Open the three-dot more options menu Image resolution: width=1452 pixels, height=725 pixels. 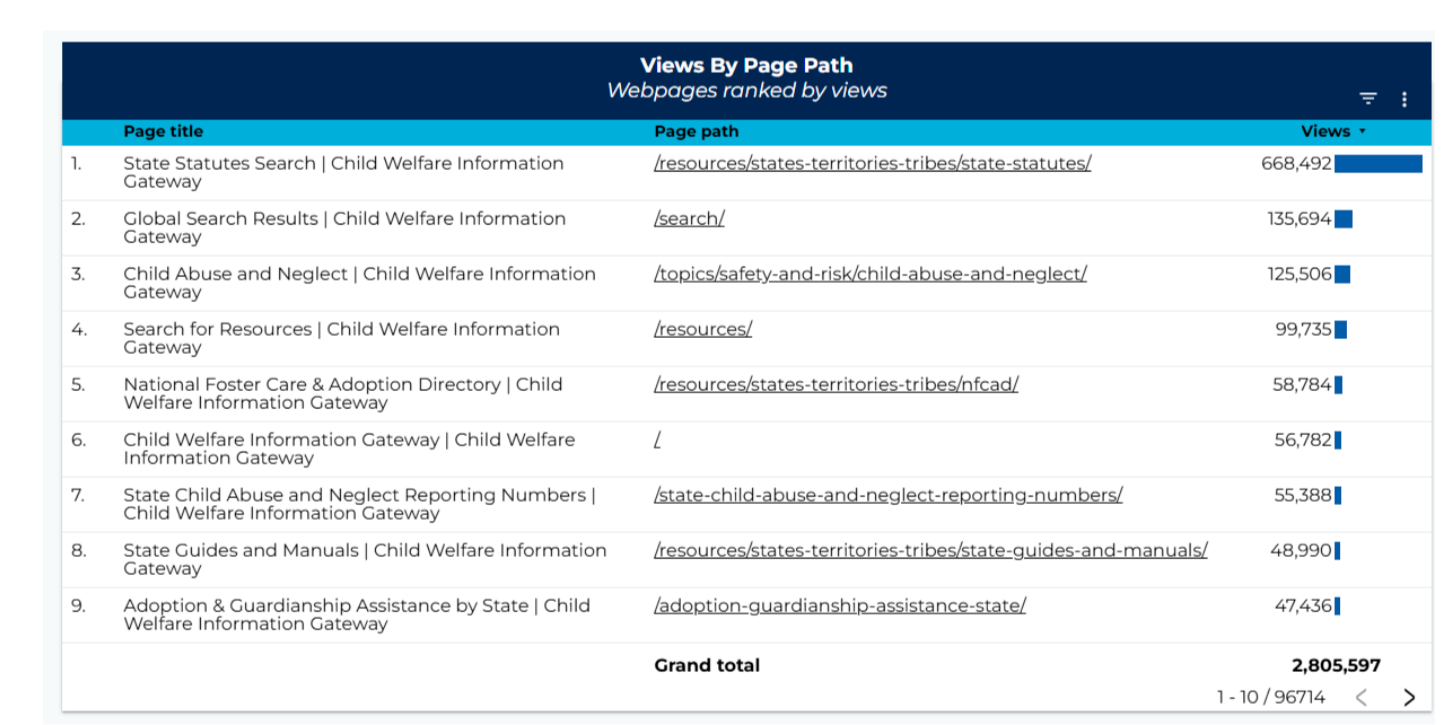1404,99
